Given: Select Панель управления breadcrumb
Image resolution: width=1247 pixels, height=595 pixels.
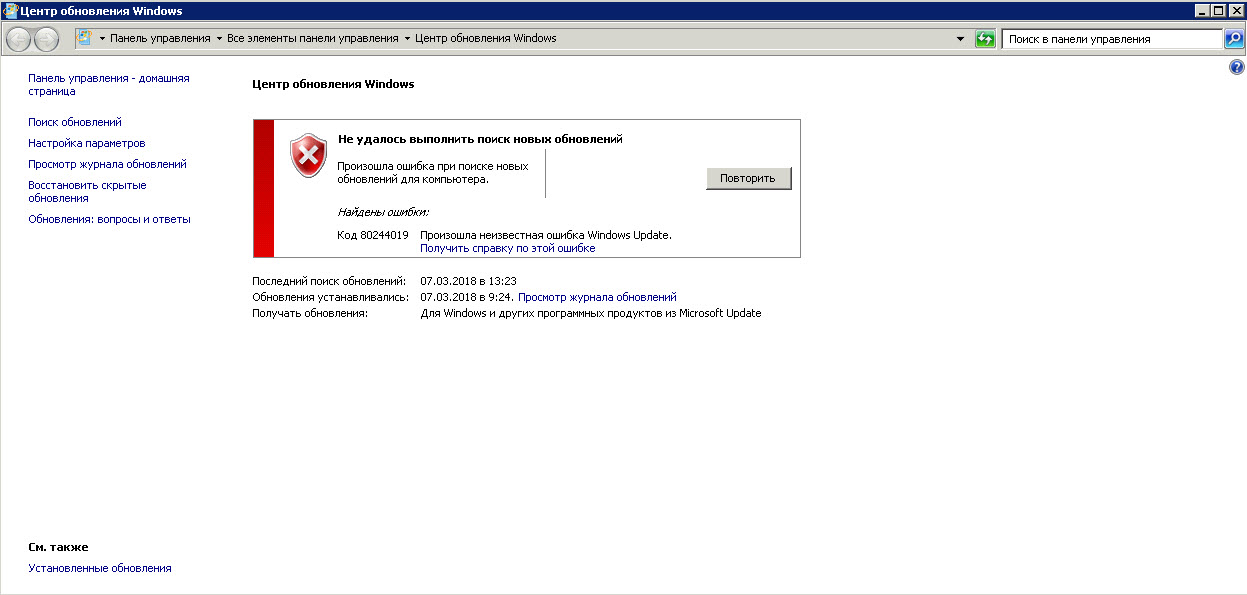Looking at the screenshot, I should tap(160, 39).
